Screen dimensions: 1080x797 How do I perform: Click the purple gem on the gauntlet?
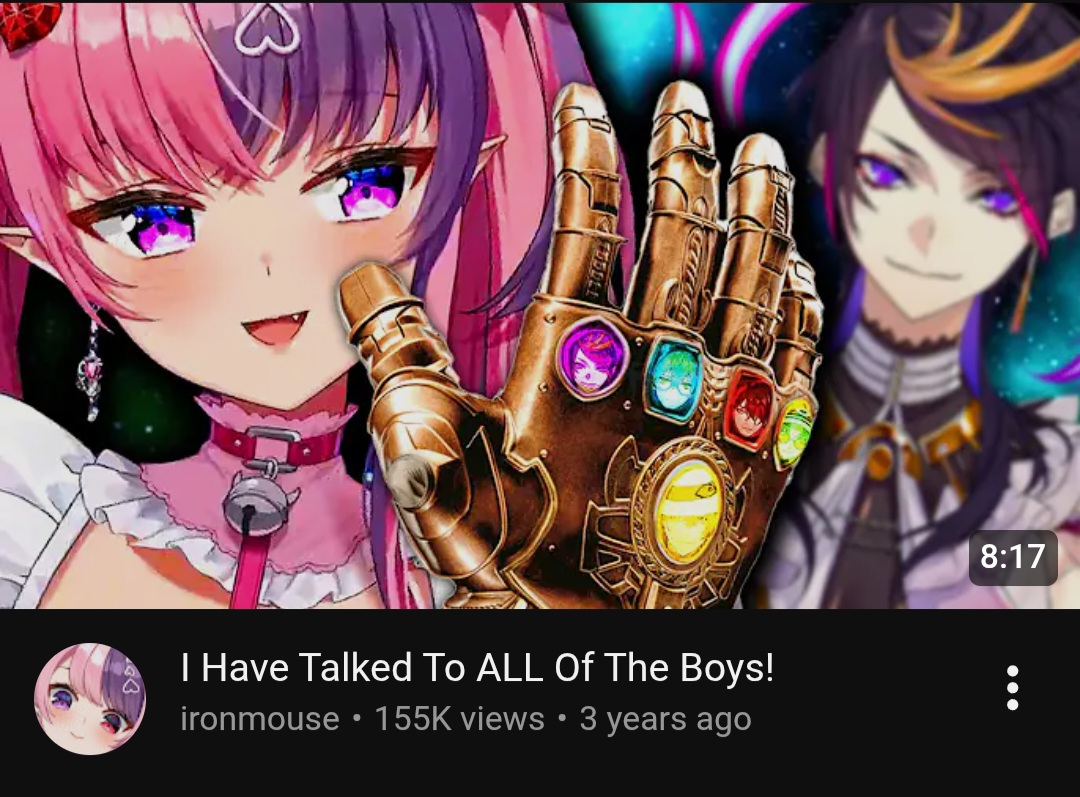592,358
